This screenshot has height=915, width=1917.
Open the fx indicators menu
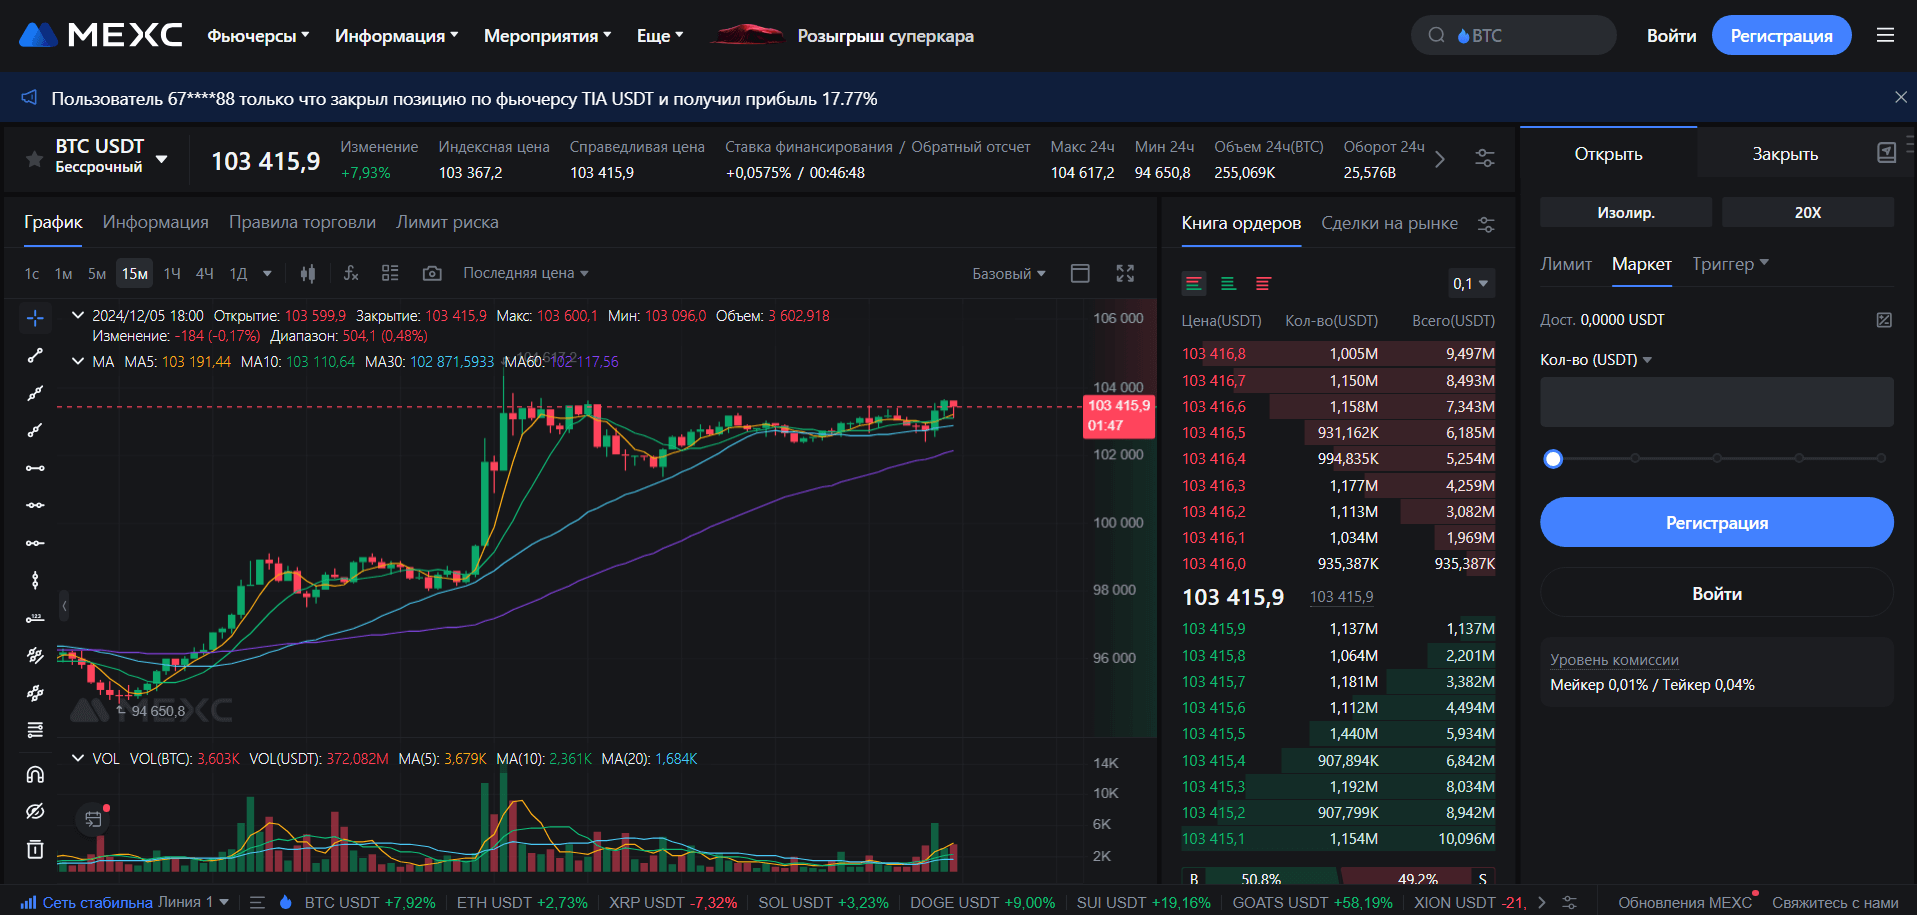(351, 273)
